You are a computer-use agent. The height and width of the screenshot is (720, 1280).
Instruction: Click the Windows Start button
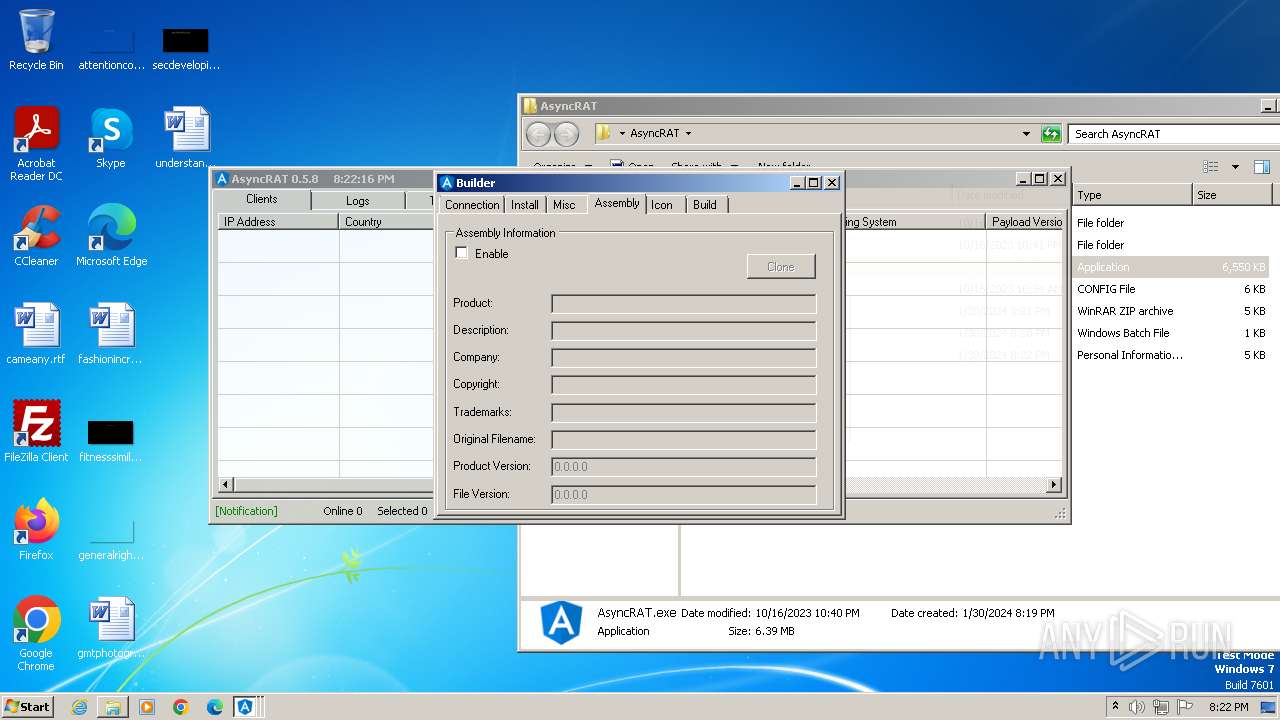(28, 707)
